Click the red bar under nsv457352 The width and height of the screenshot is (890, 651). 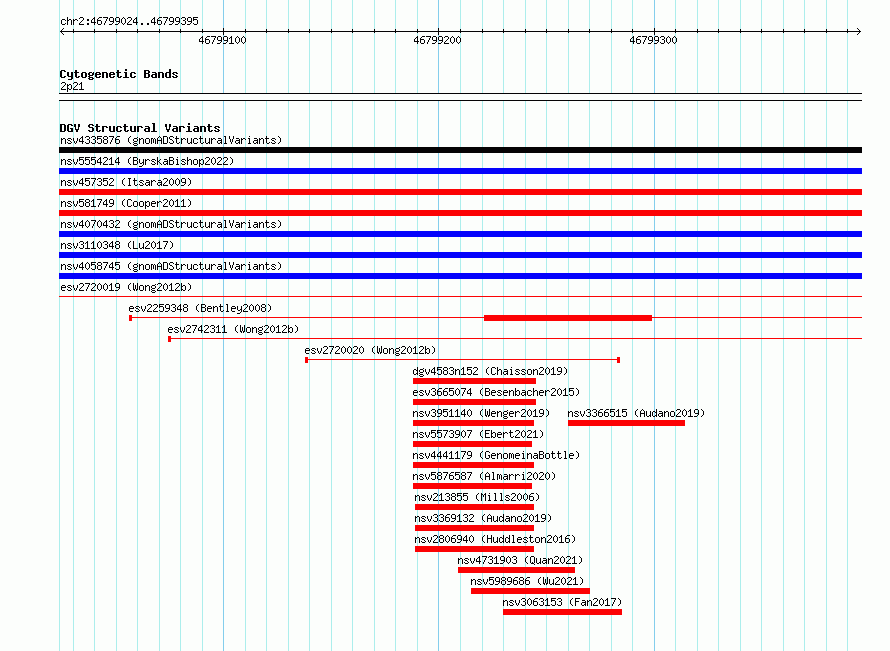point(460,192)
